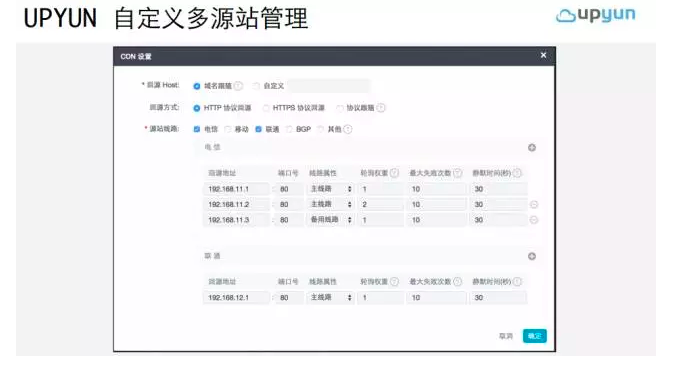Open help icon next to 域名跟随
The image size is (673, 374).
238,86
